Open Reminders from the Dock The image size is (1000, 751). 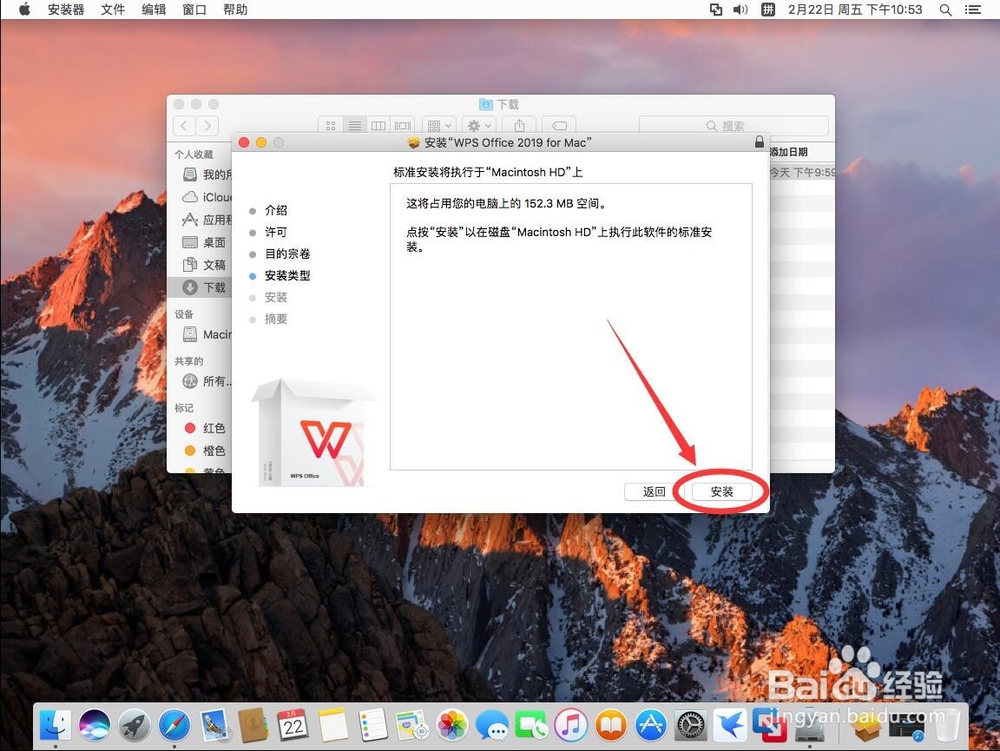pos(372,725)
